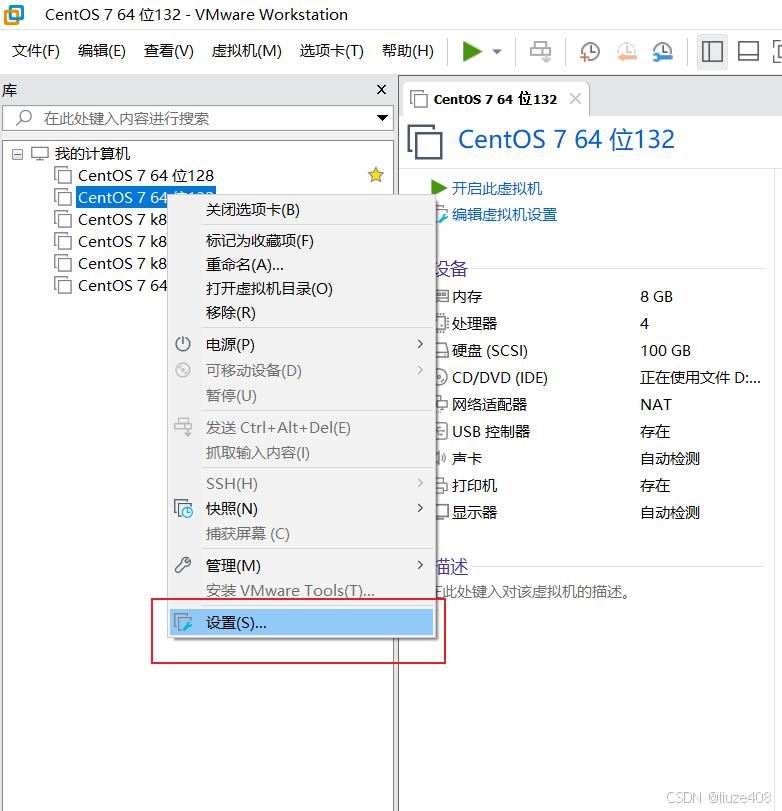
Task: Toggle the library sidebar view icon
Action: tap(712, 52)
